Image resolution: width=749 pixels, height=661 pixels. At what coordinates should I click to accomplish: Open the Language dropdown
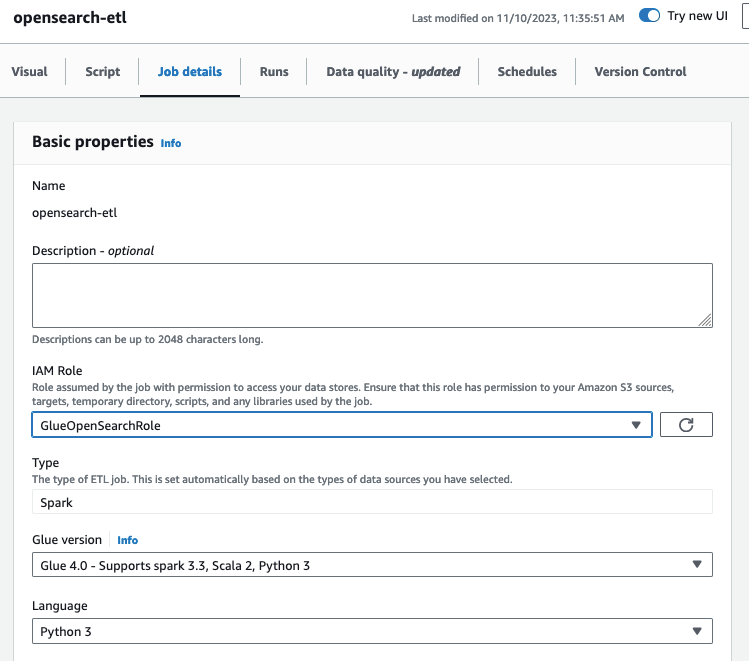click(x=372, y=631)
